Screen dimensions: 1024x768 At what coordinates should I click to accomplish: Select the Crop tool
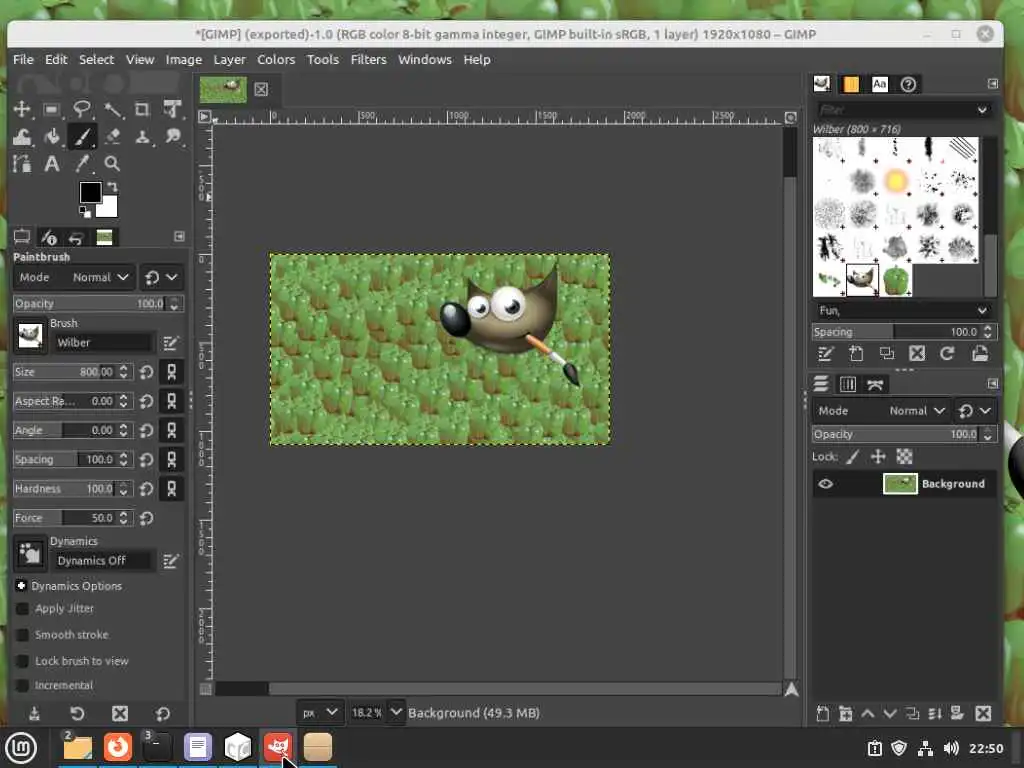142,109
